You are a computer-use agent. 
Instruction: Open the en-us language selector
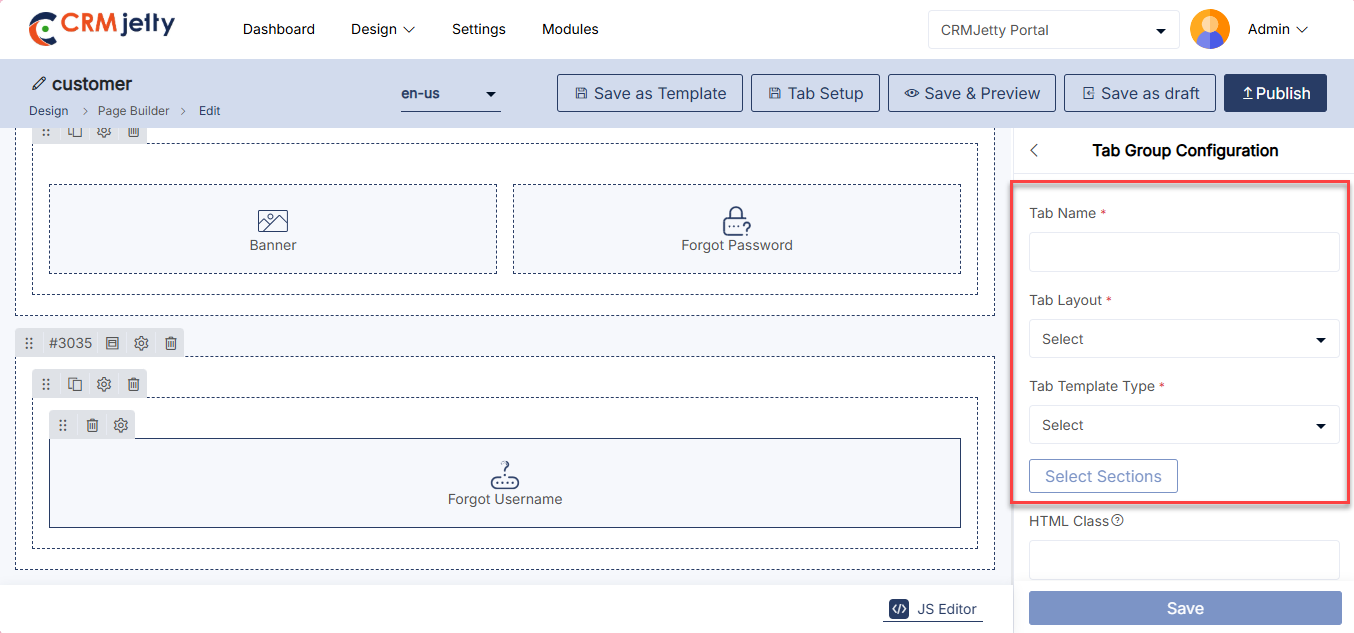pyautogui.click(x=450, y=94)
